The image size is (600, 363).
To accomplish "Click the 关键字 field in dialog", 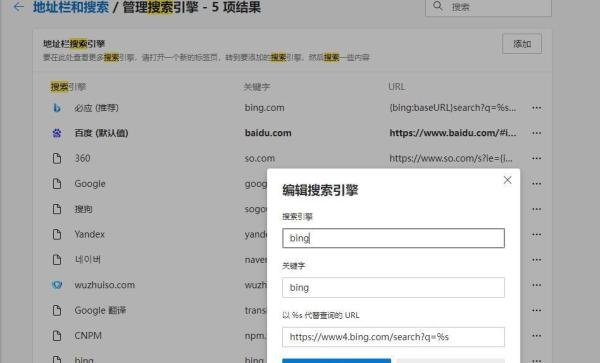I will coord(393,288).
